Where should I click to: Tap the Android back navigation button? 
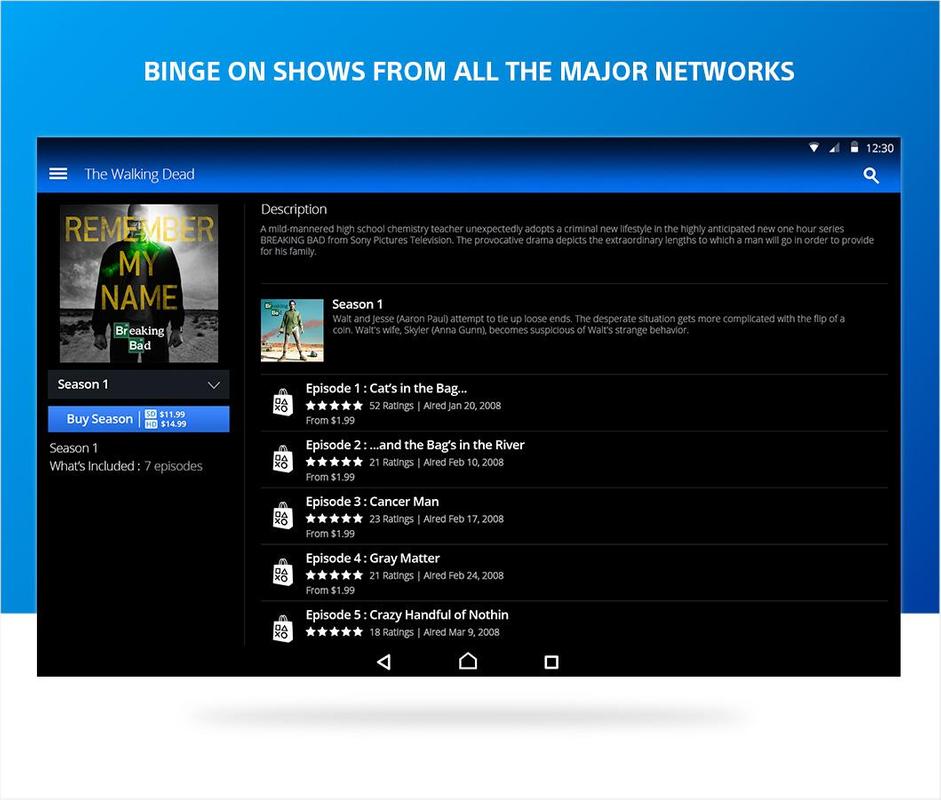pos(384,662)
